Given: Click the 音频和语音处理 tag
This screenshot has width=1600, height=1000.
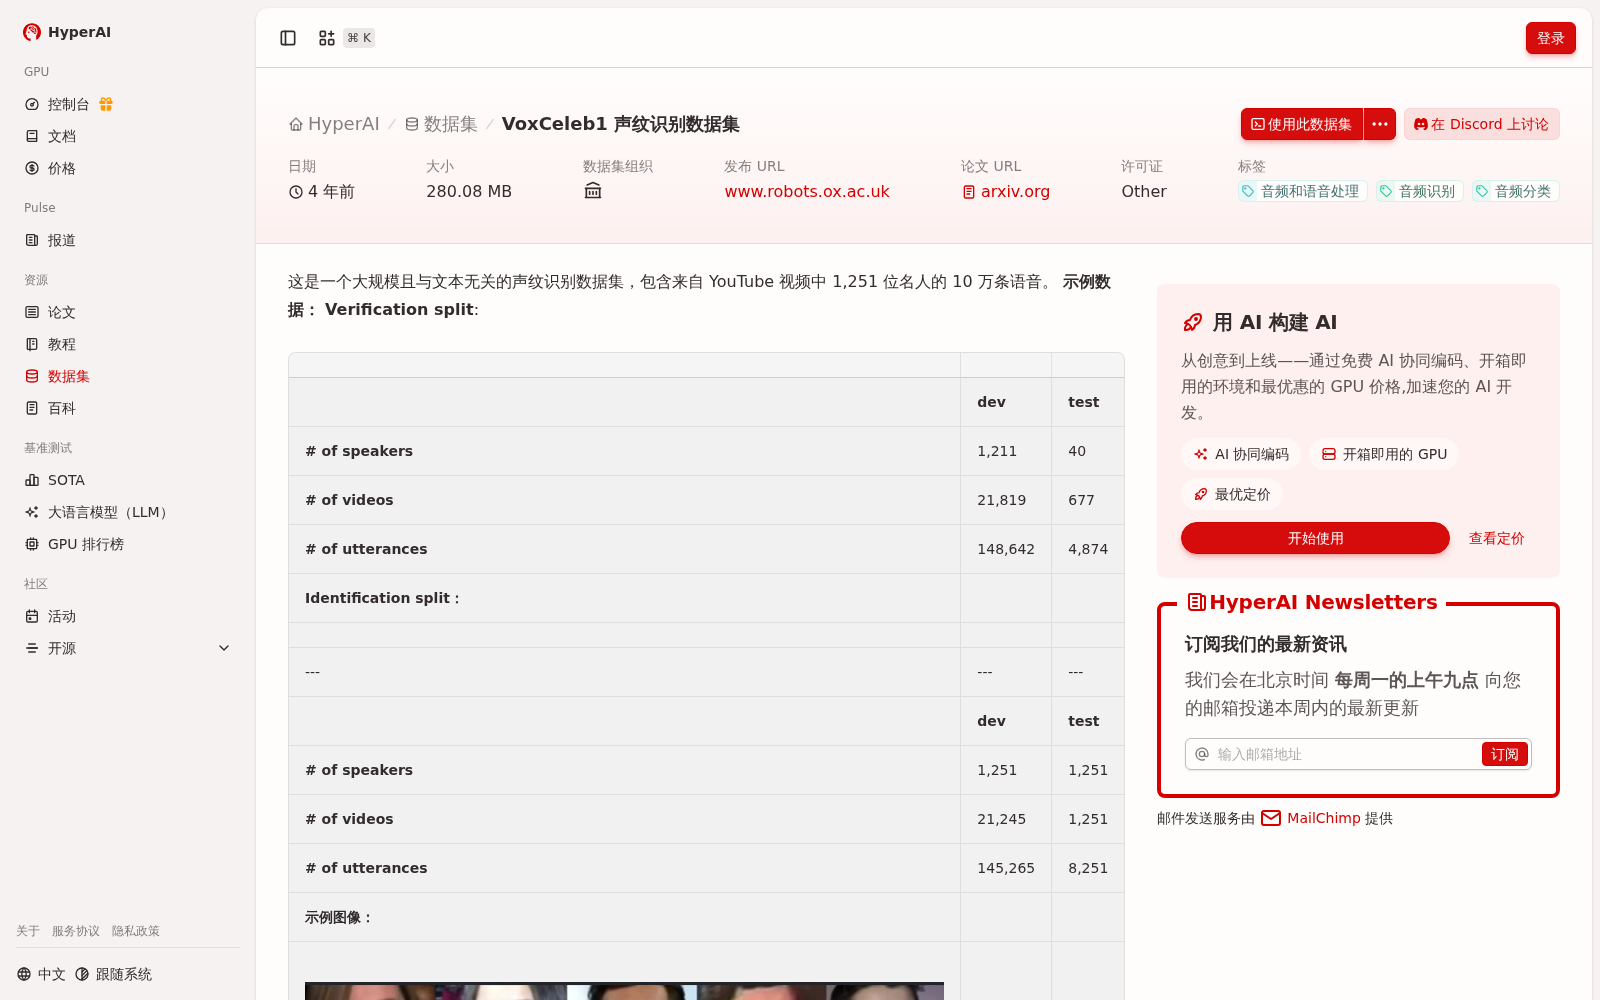Looking at the screenshot, I should (1302, 191).
